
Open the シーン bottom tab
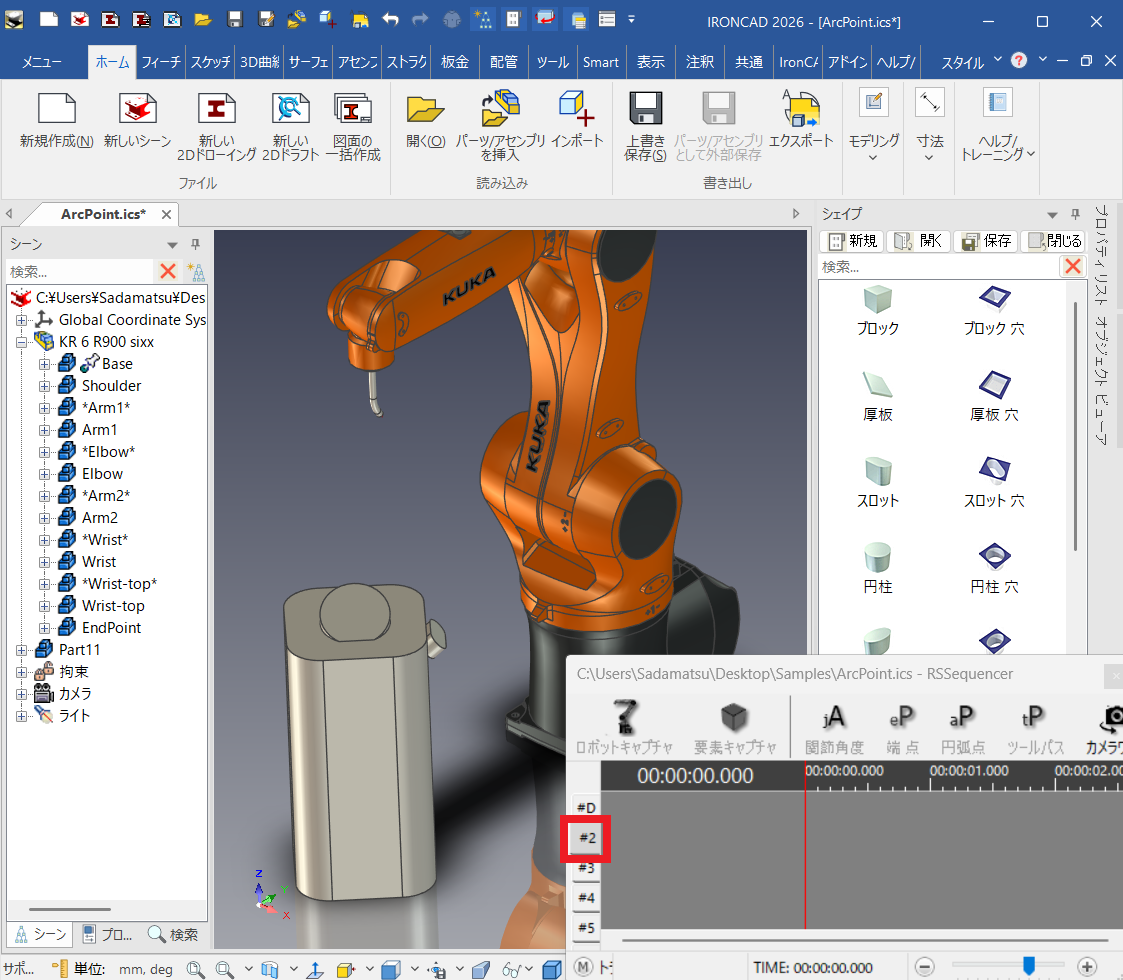(41, 934)
